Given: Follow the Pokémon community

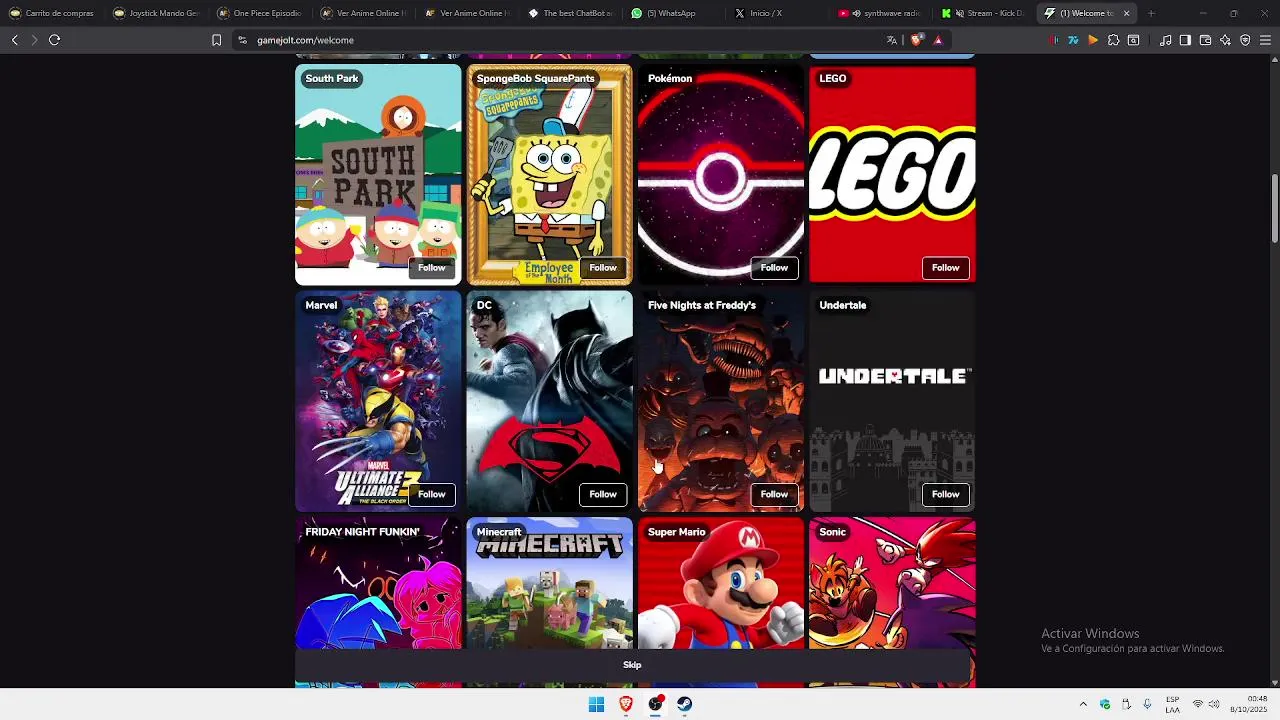Looking at the screenshot, I should (774, 268).
